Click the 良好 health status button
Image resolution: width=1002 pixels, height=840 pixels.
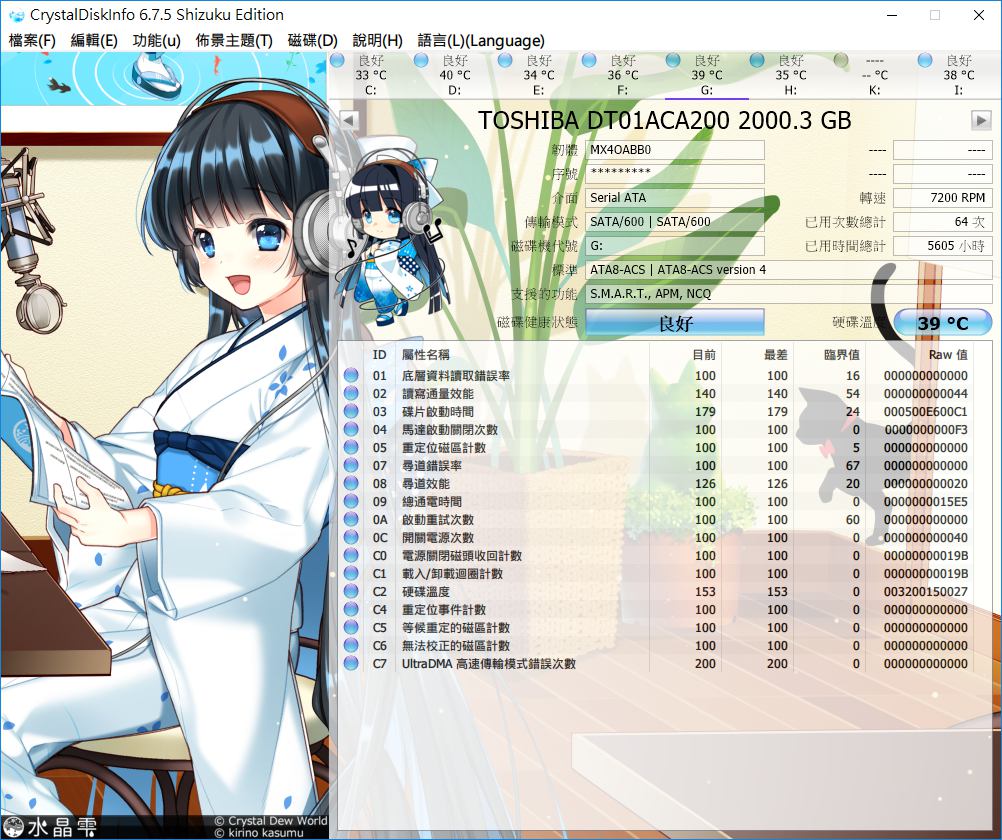click(x=675, y=323)
